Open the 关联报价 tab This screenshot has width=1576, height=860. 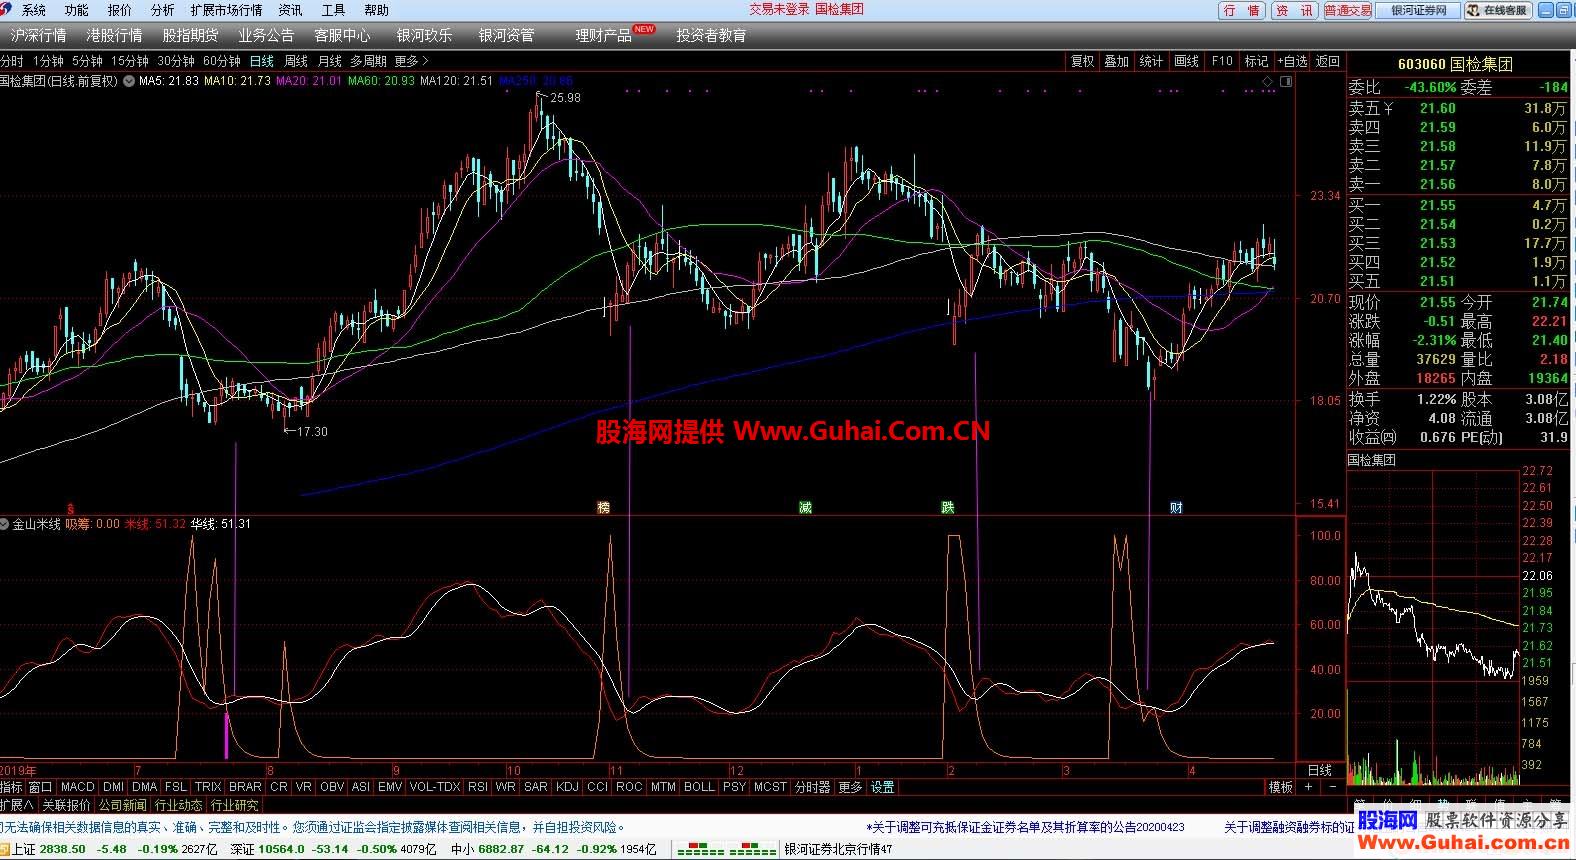[66, 805]
